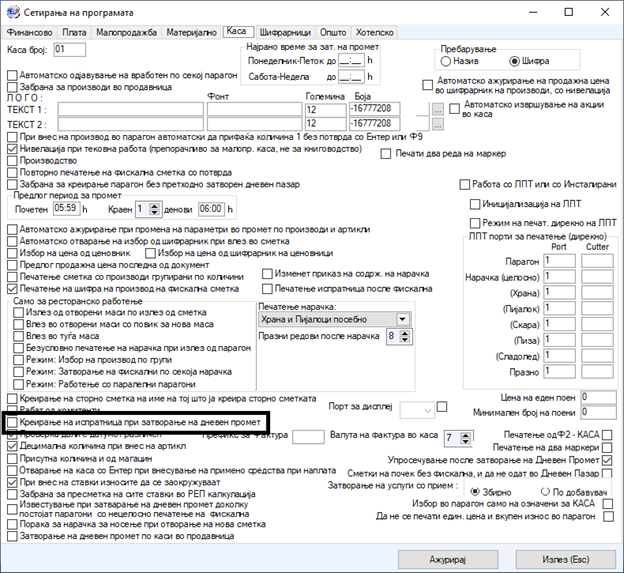Decrease Краен денови spinner value
Image resolution: width=624 pixels, height=573 pixels.
pos(155,212)
